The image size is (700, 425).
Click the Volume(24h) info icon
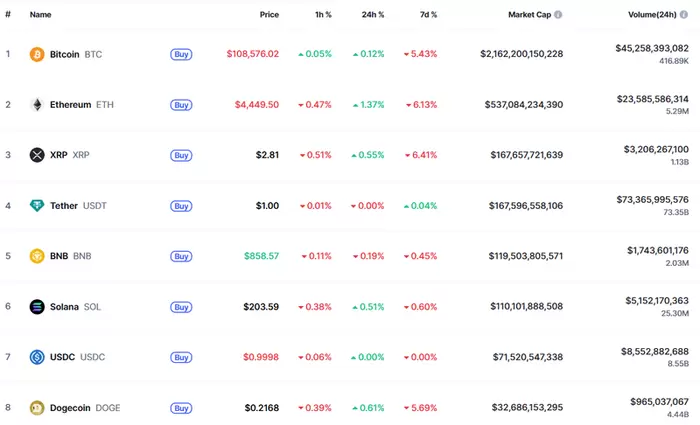(683, 15)
